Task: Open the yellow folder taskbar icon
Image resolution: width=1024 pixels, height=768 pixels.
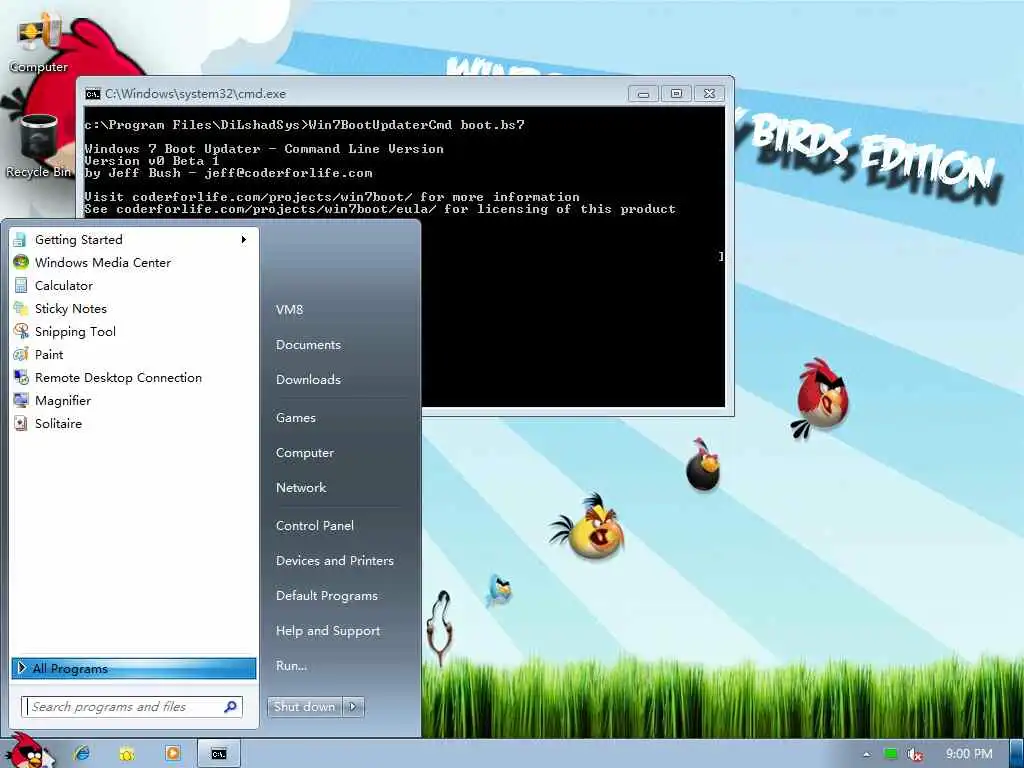Action: 127,754
